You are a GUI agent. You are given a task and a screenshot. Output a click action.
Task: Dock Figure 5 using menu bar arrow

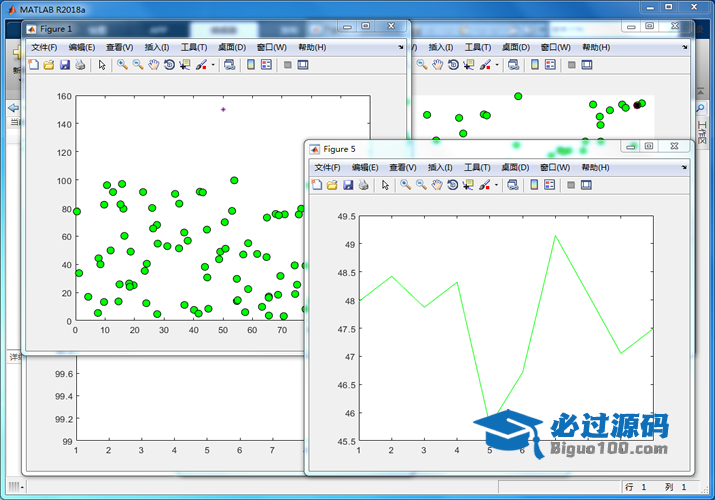click(x=684, y=167)
